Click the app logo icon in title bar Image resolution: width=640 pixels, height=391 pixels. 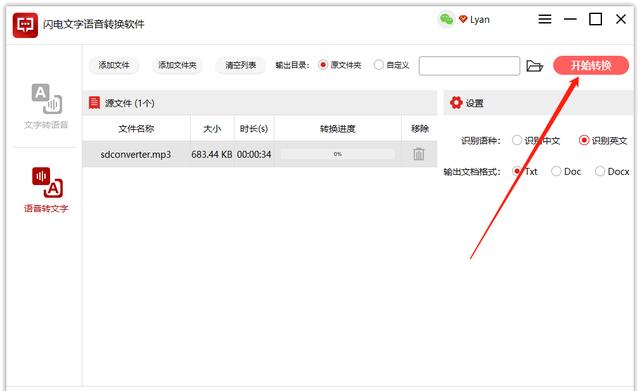click(x=25, y=24)
